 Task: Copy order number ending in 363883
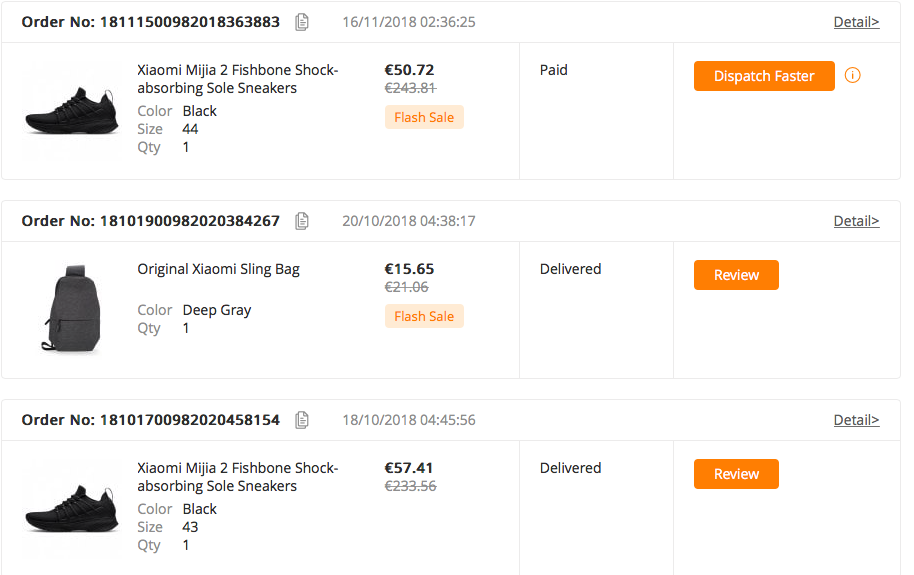pyautogui.click(x=302, y=22)
